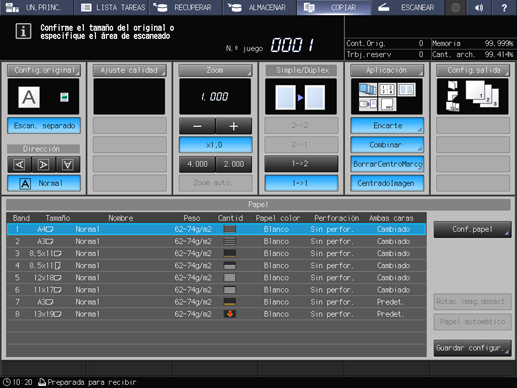Image resolution: width=517 pixels, height=388 pixels.
Task: Click the Papel section header
Action: pos(258,205)
